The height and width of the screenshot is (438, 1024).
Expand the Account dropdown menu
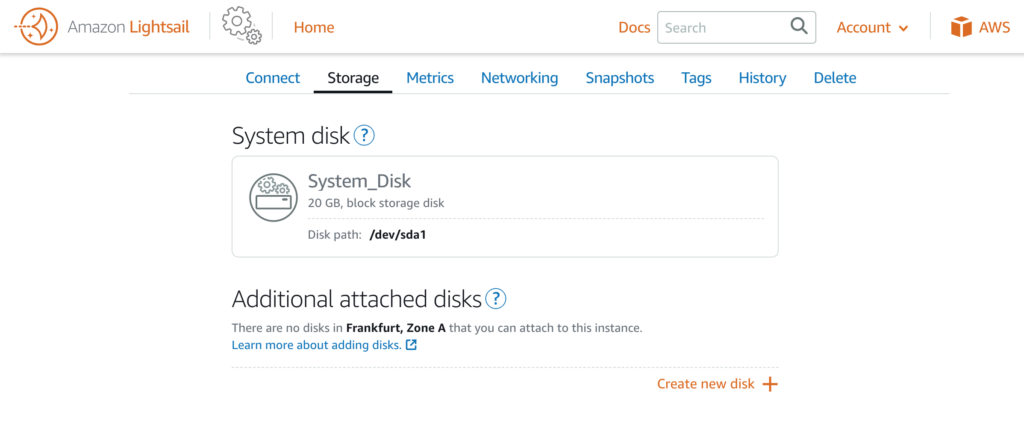[872, 27]
